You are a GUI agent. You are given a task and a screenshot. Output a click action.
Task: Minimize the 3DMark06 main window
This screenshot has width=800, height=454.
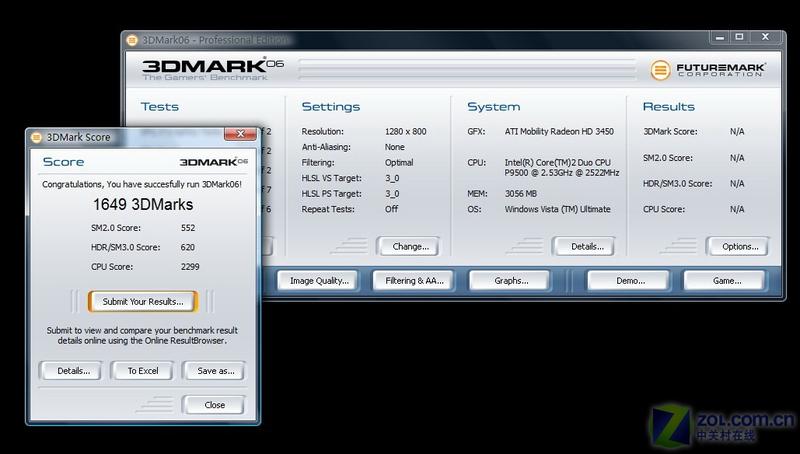(720, 37)
